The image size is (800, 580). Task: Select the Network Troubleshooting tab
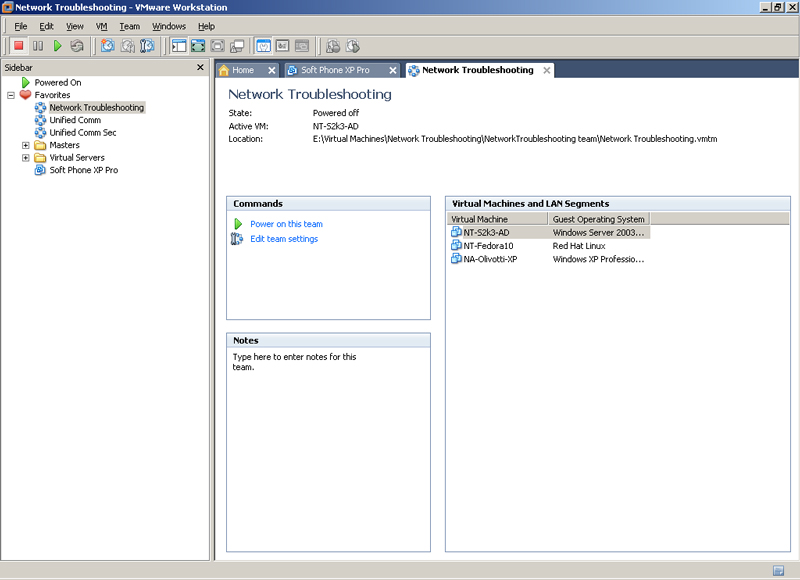[478, 70]
